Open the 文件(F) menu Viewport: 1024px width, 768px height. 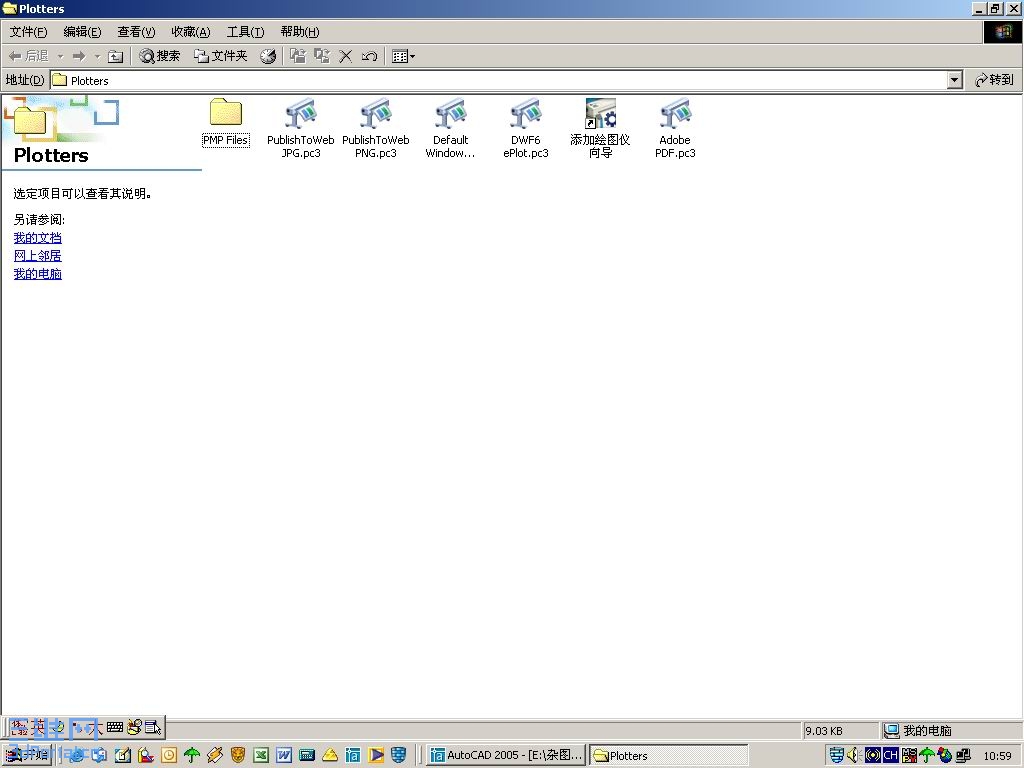28,32
